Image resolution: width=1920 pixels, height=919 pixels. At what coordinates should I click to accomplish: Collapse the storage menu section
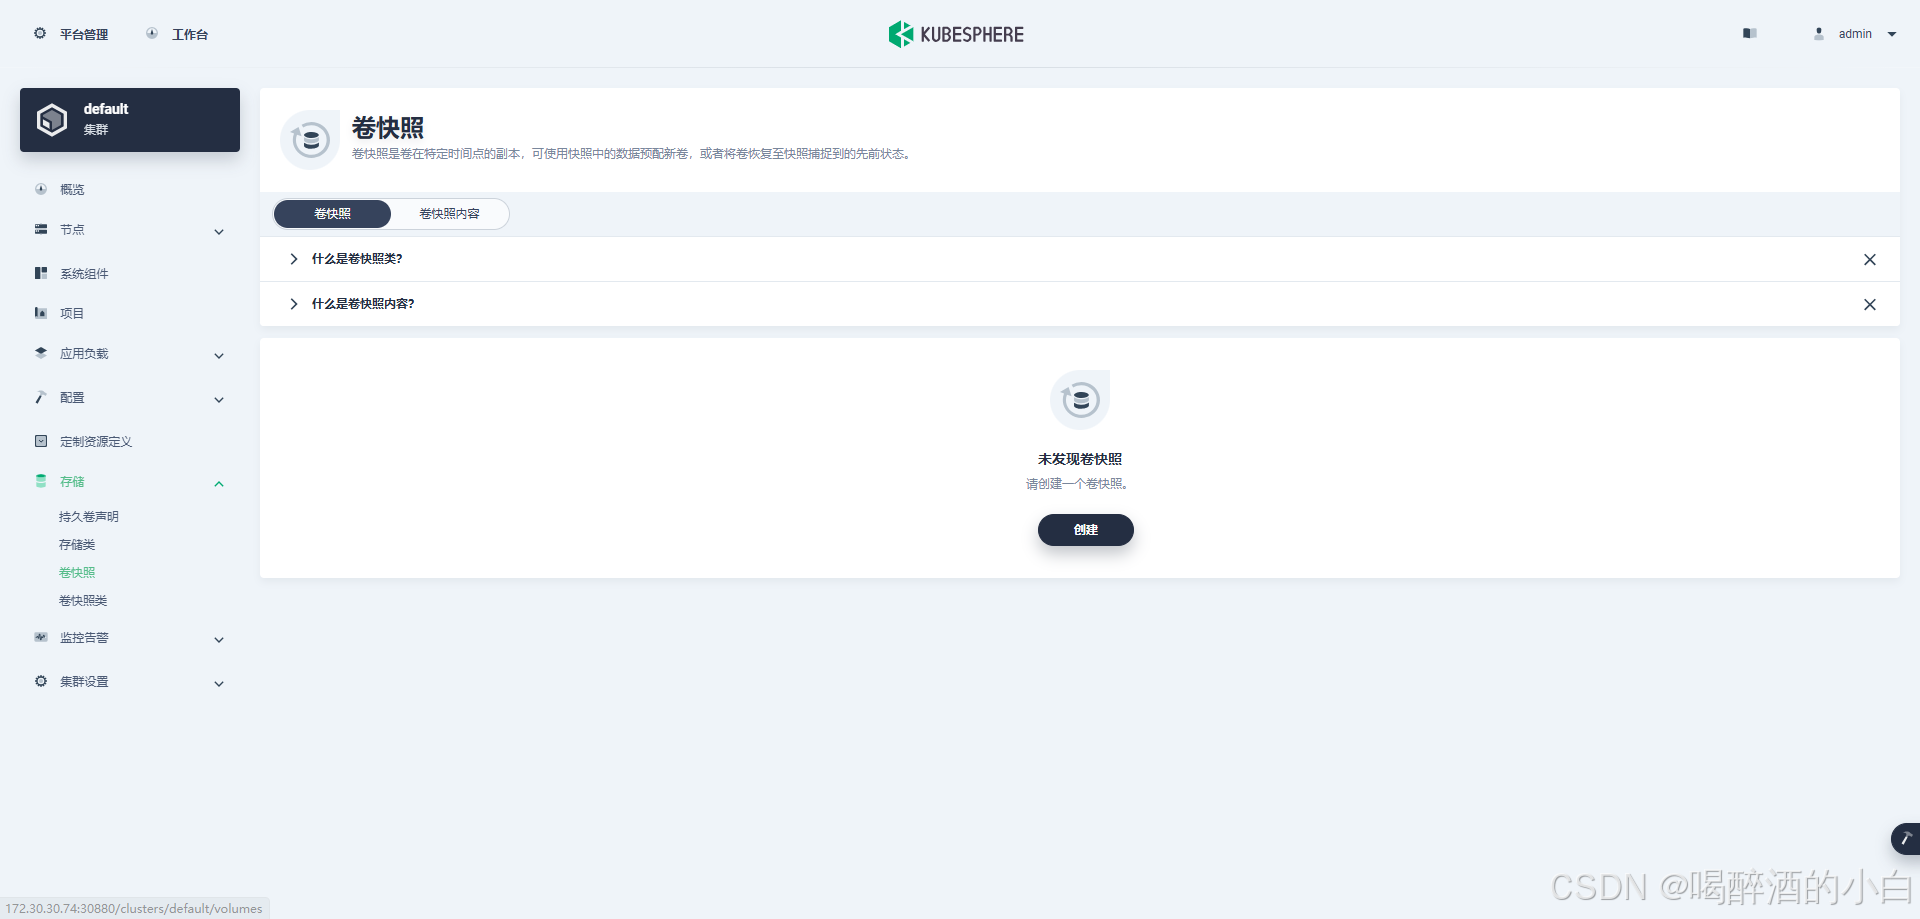pos(219,484)
